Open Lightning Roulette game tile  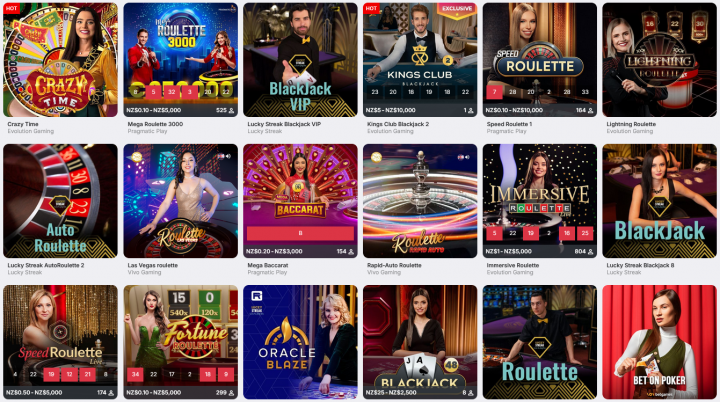(x=659, y=60)
